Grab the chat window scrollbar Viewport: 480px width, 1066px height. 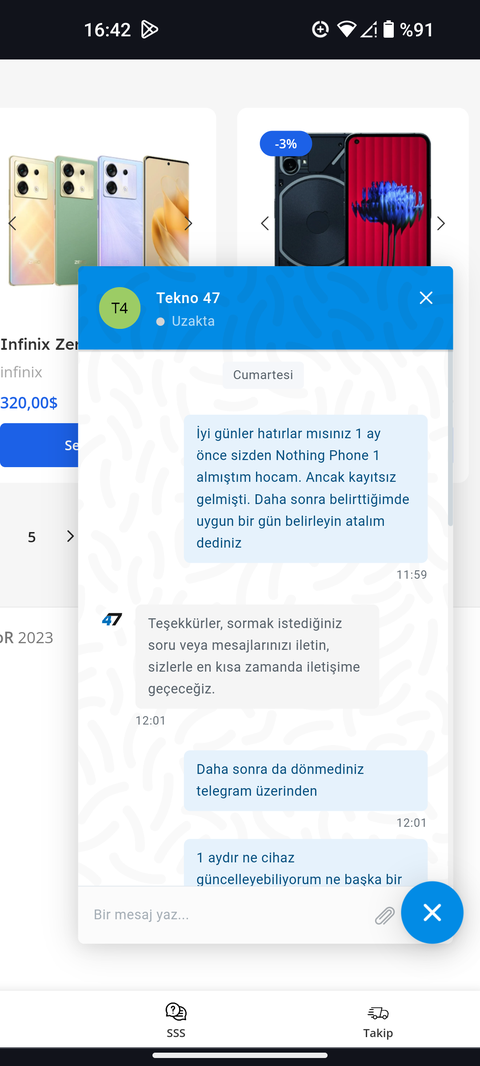(x=449, y=439)
